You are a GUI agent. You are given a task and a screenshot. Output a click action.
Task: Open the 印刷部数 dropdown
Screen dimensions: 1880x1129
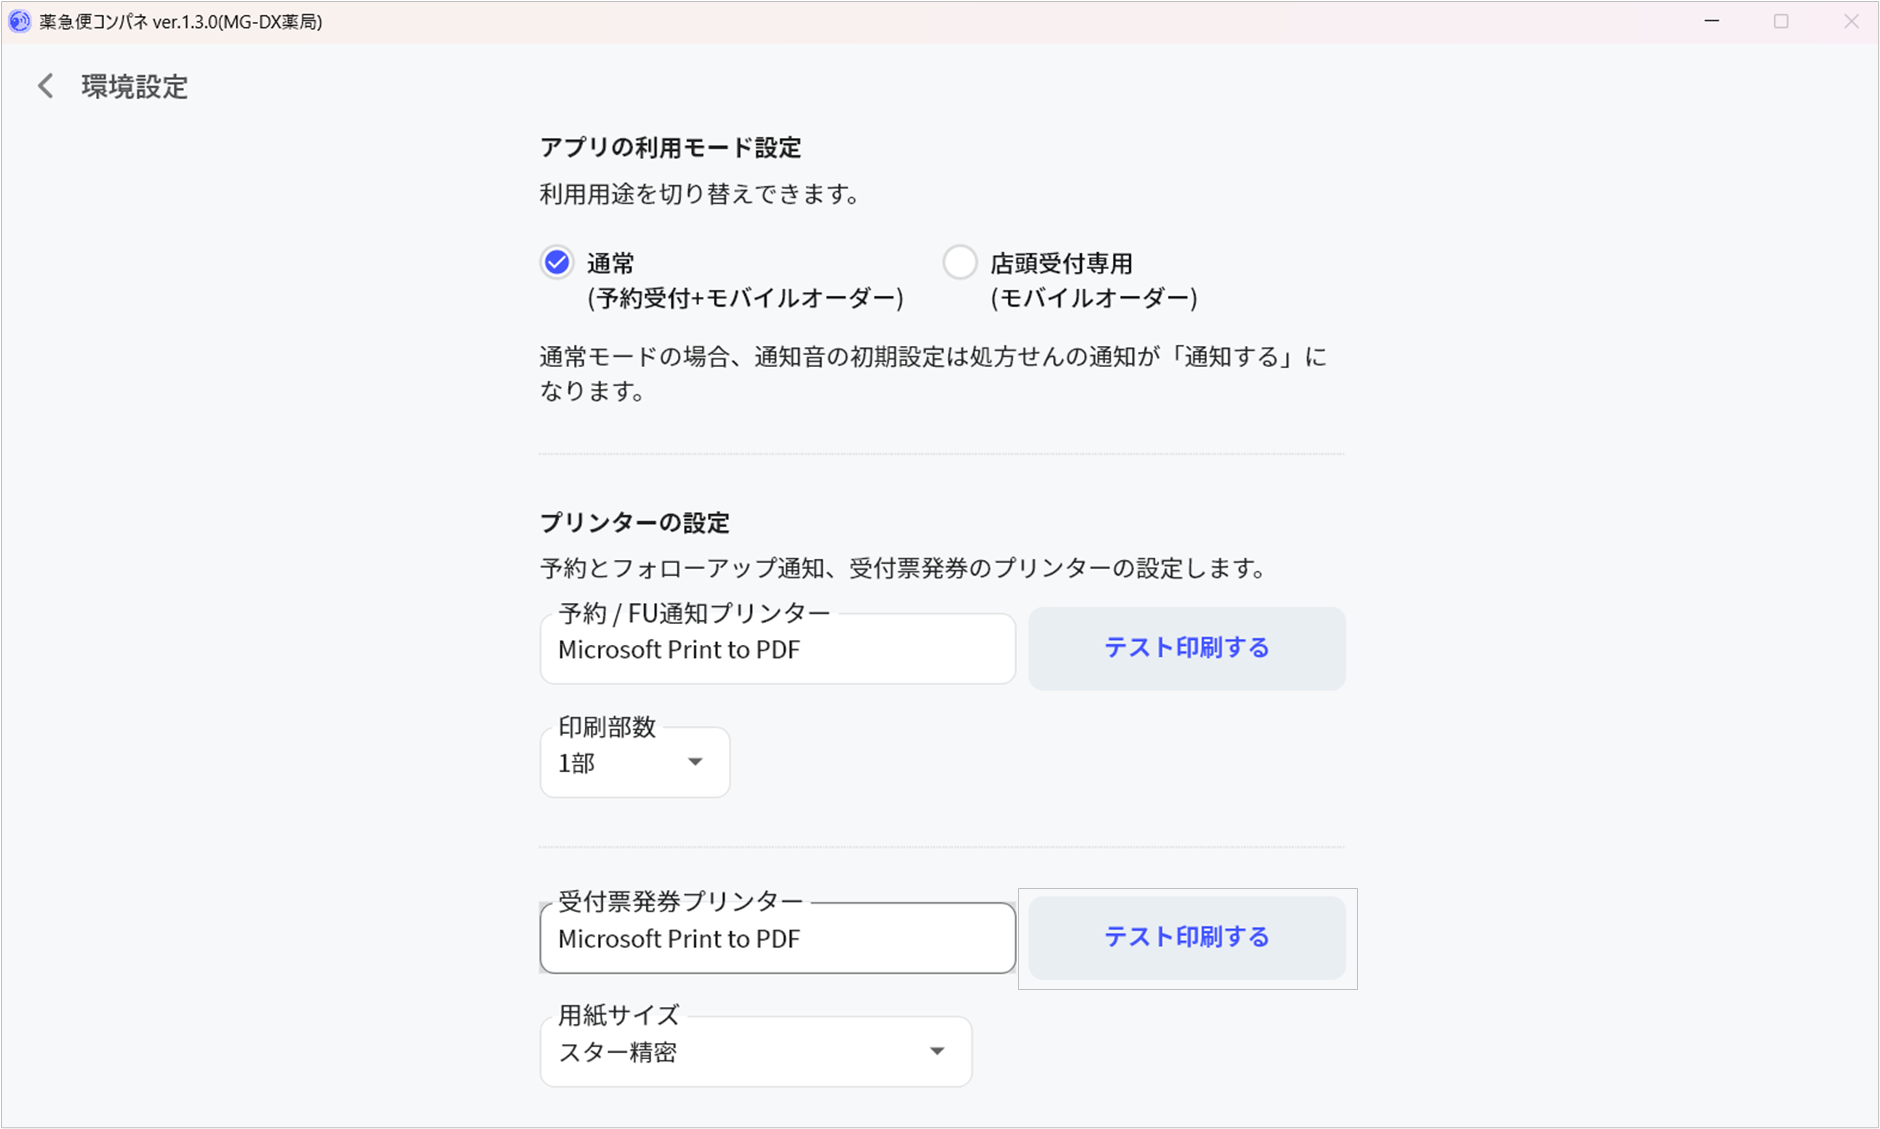[x=634, y=763]
